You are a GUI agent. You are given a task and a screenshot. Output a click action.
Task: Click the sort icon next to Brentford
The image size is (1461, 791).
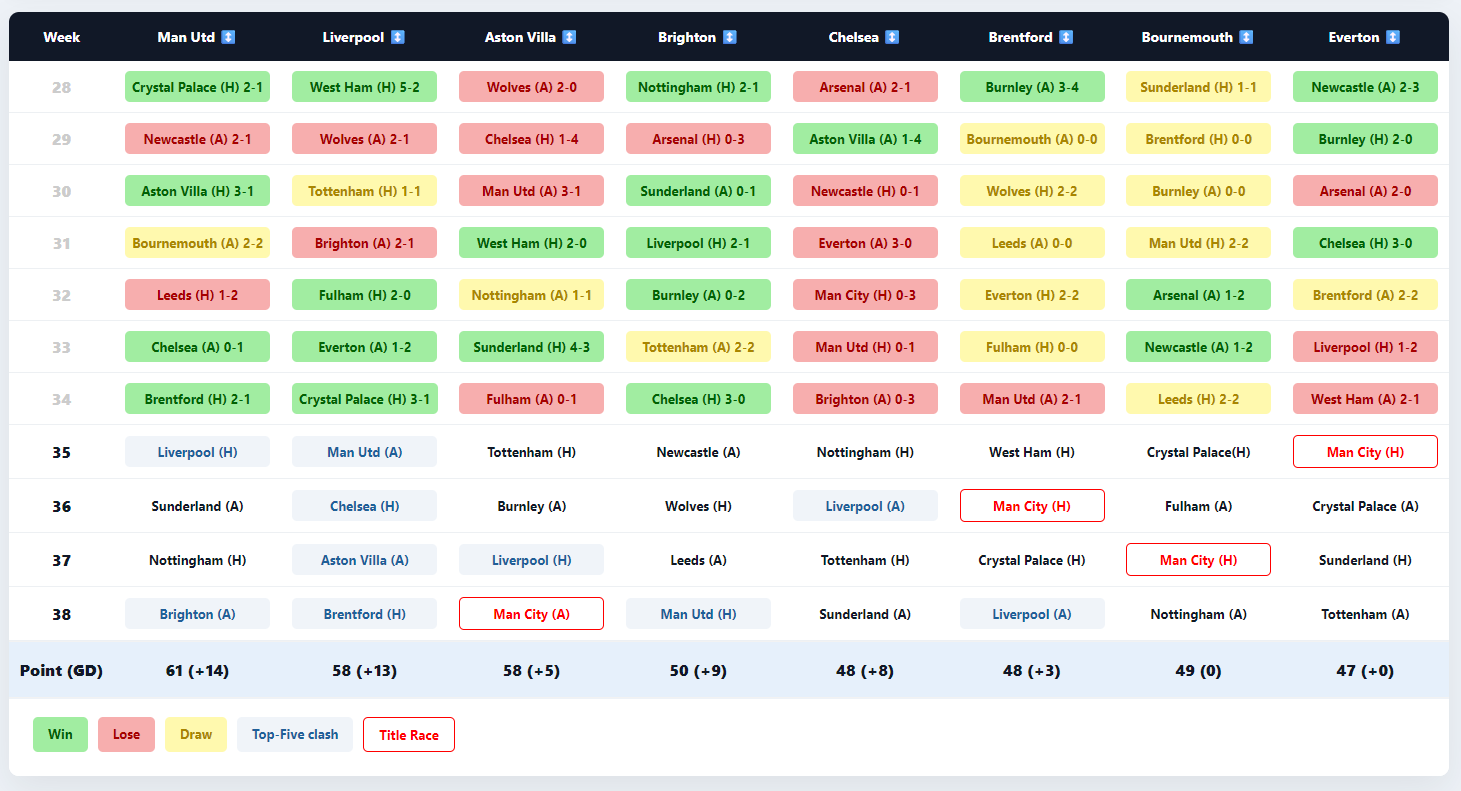pyautogui.click(x=1066, y=37)
